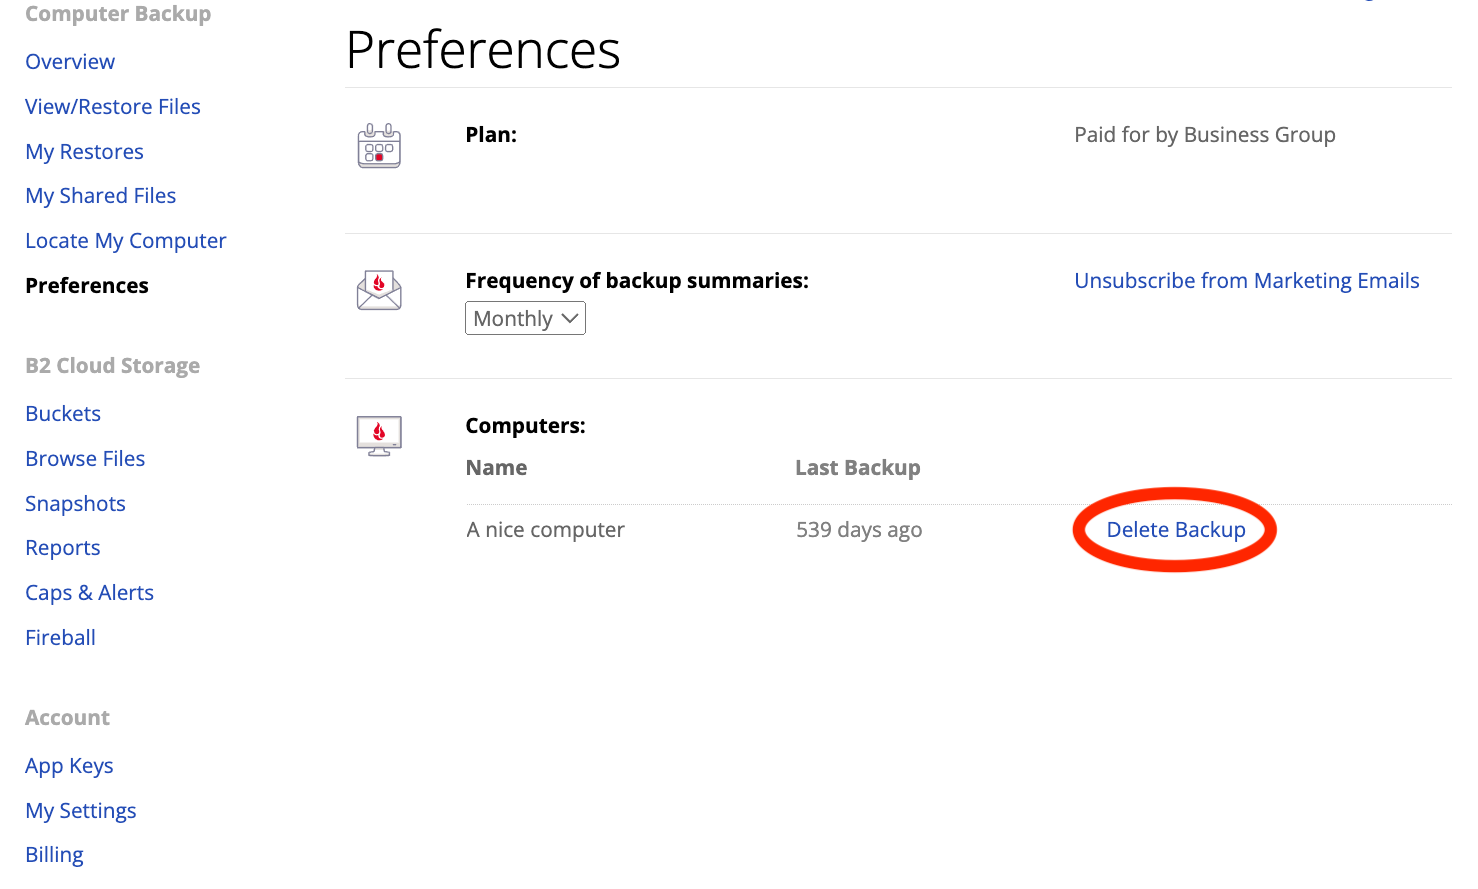The height and width of the screenshot is (889, 1478).
Task: Select Locate My Computer
Action: pos(126,241)
